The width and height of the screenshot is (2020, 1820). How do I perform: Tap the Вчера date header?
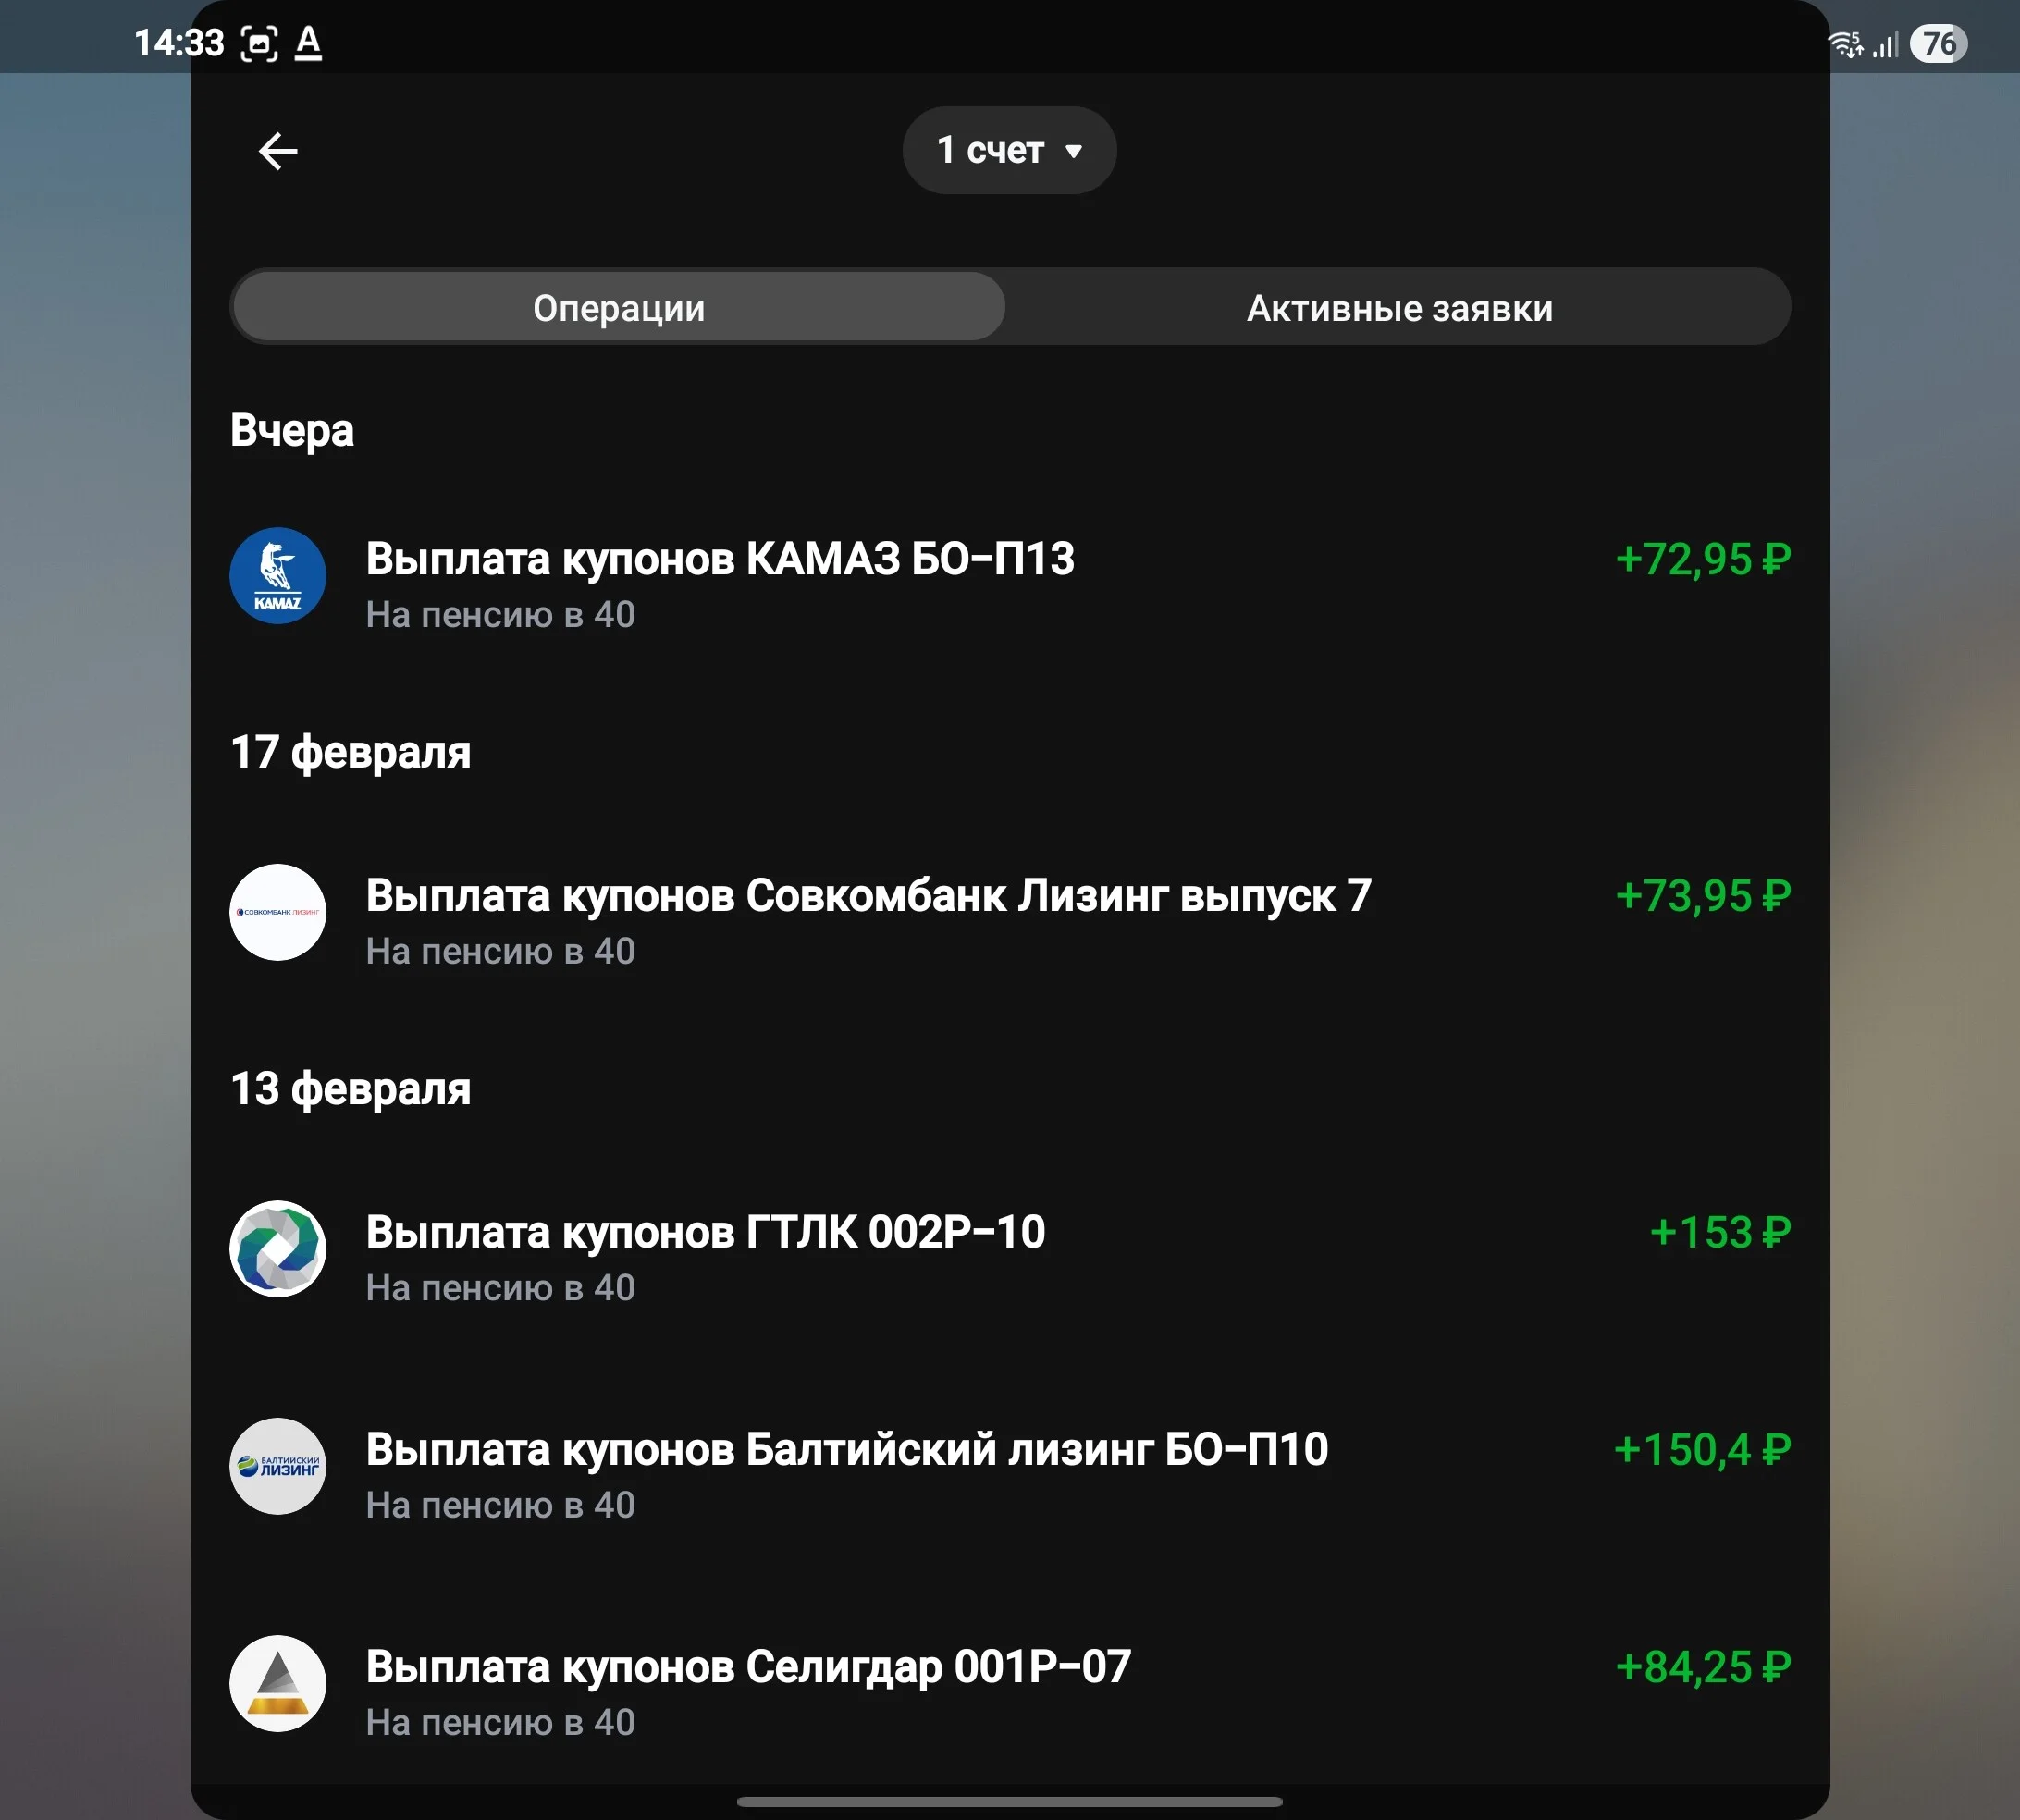click(x=292, y=431)
